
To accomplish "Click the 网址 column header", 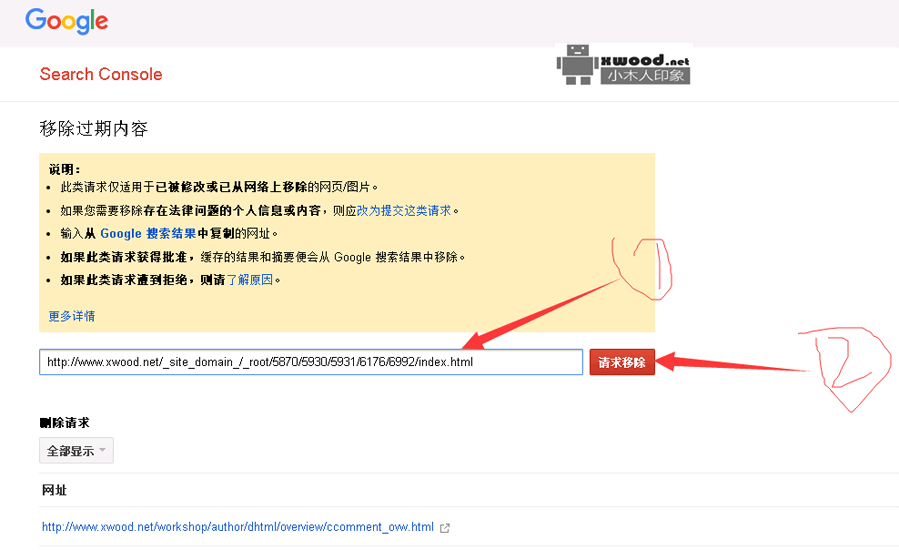I will (x=54, y=490).
